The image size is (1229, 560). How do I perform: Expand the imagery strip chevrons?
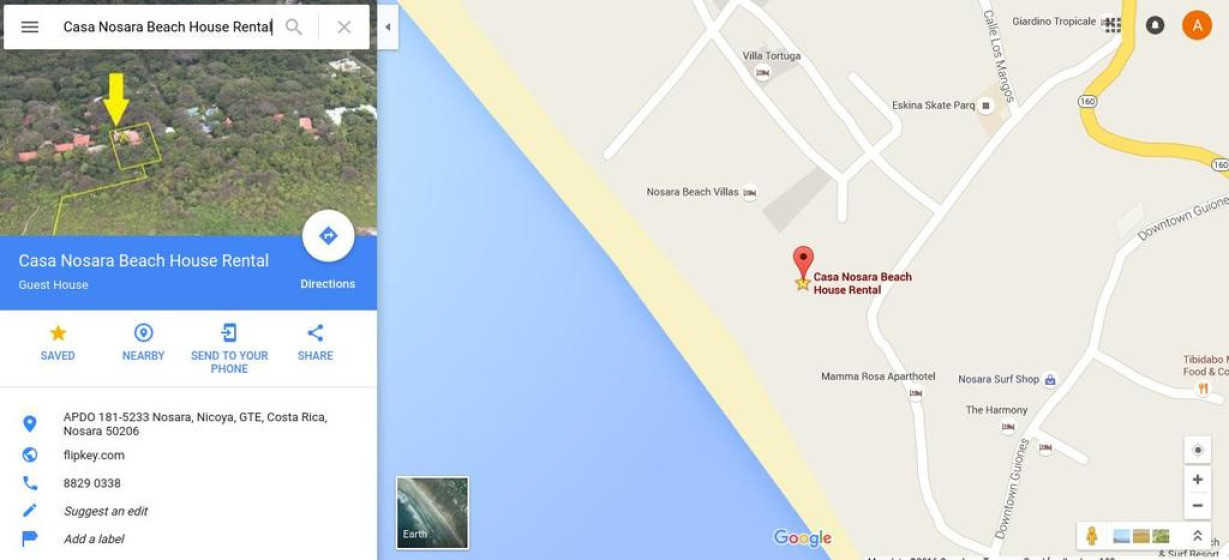(x=1197, y=536)
